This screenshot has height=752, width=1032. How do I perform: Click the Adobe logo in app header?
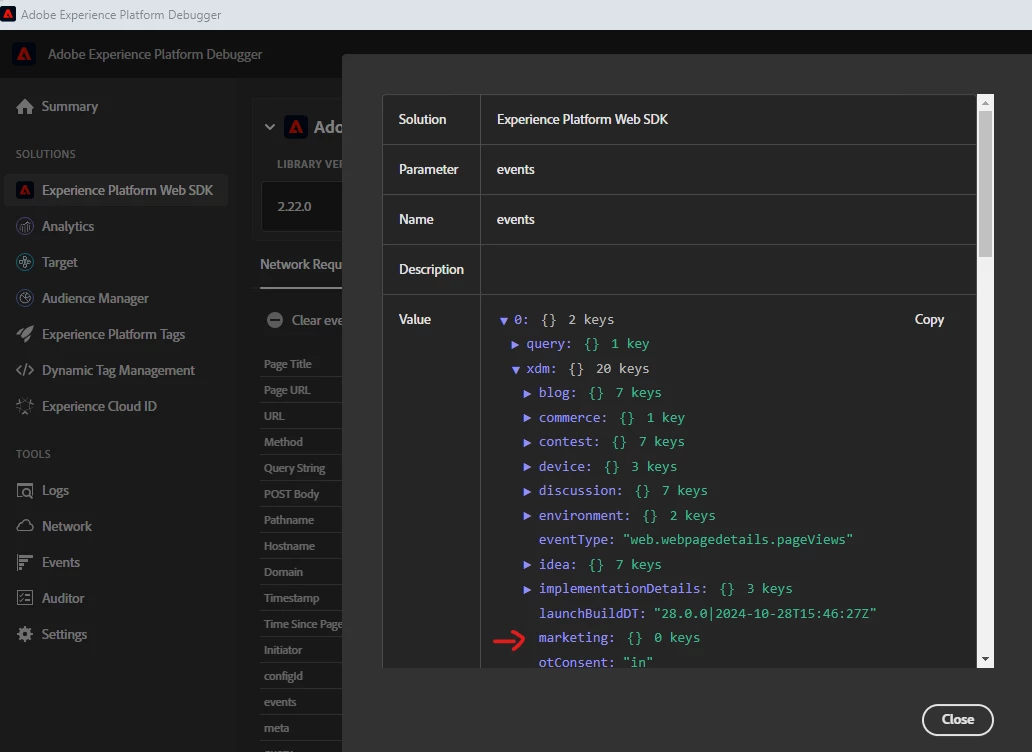[24, 54]
